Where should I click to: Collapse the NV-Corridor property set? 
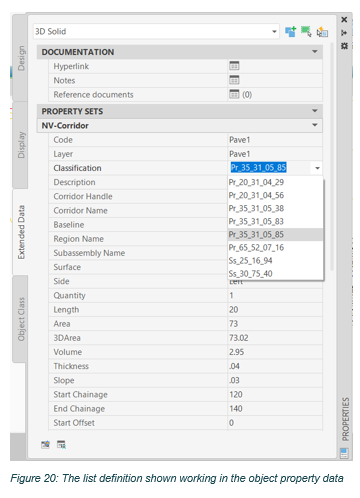point(315,125)
